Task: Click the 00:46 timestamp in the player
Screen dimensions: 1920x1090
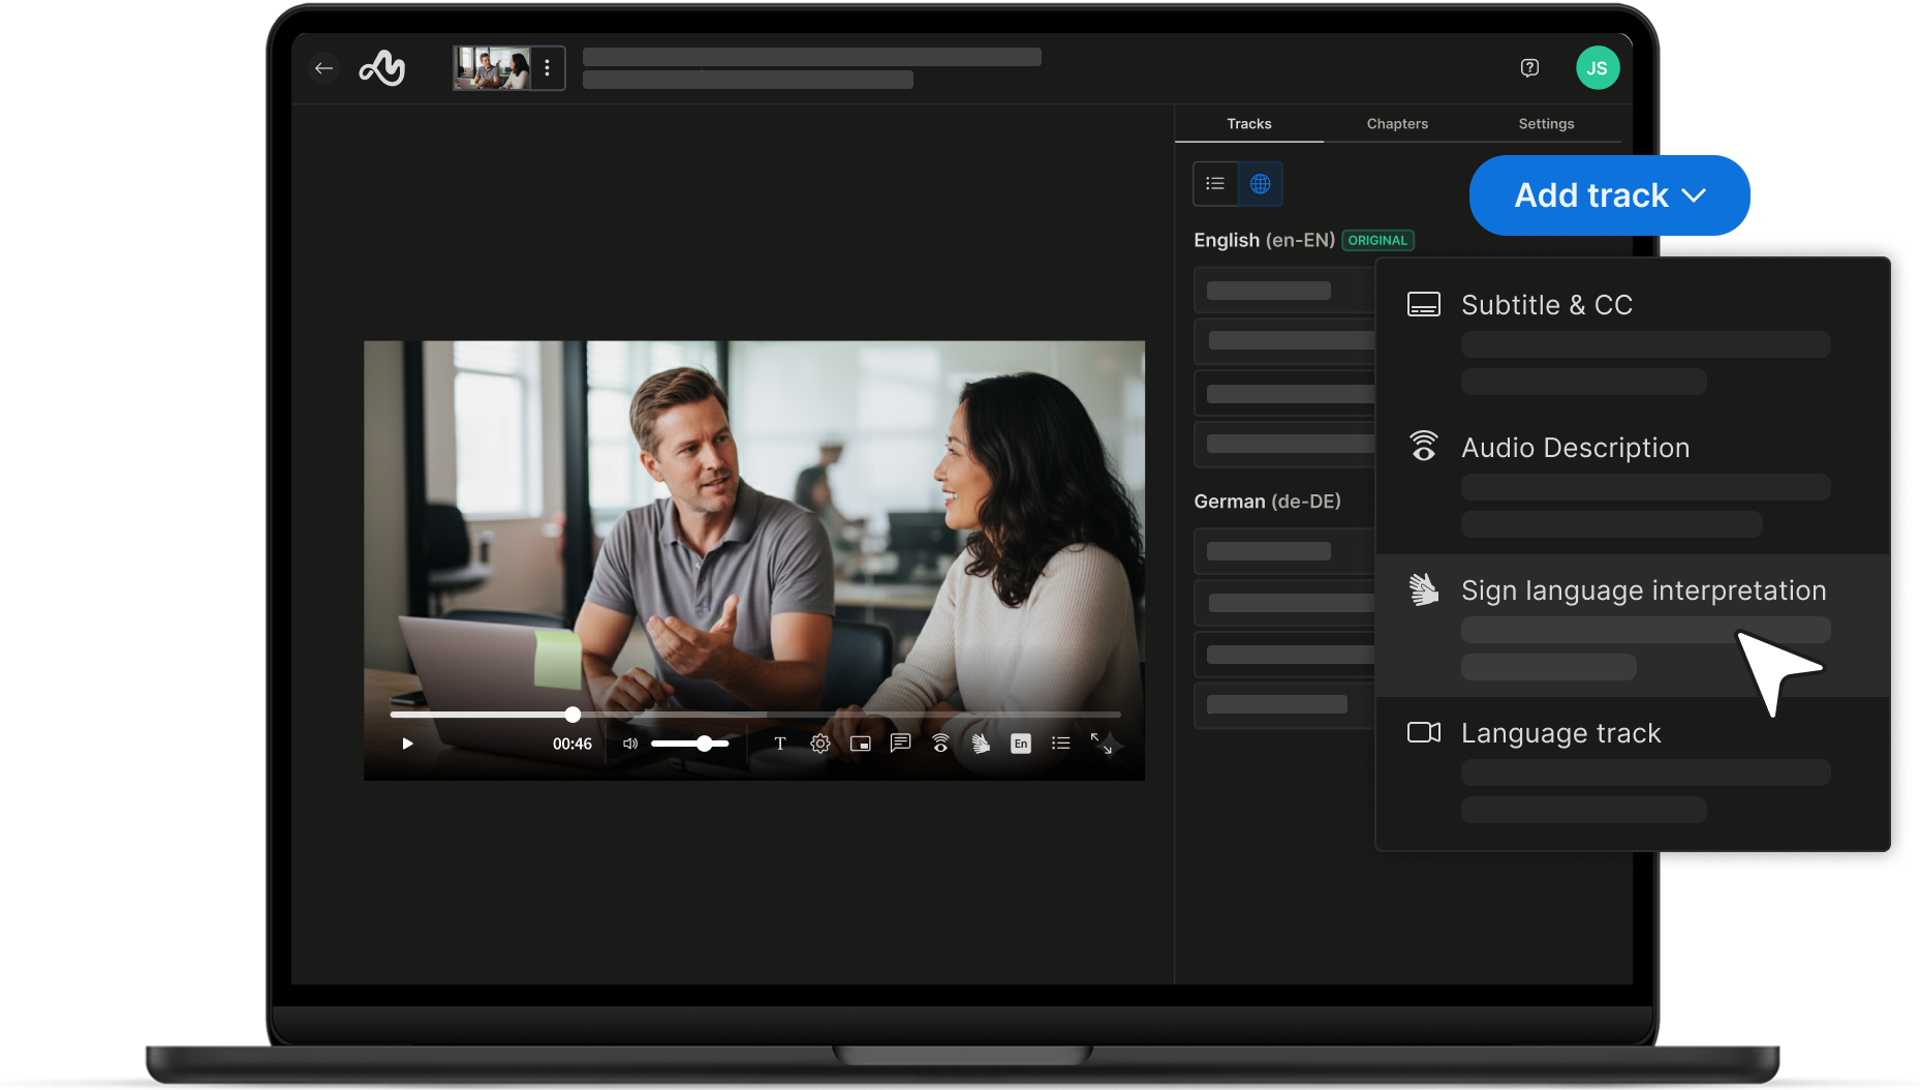Action: [572, 744]
